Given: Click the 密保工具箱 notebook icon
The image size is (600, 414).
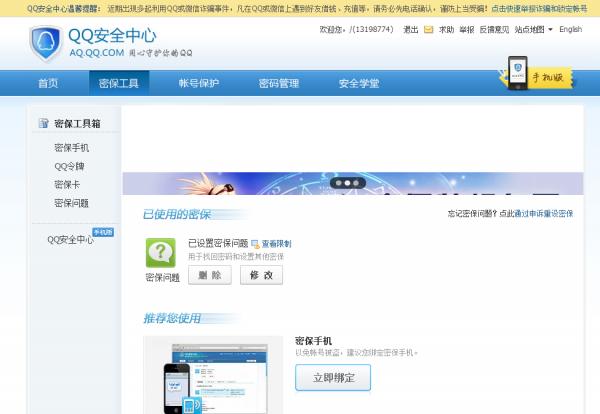Looking at the screenshot, I should click(x=44, y=123).
